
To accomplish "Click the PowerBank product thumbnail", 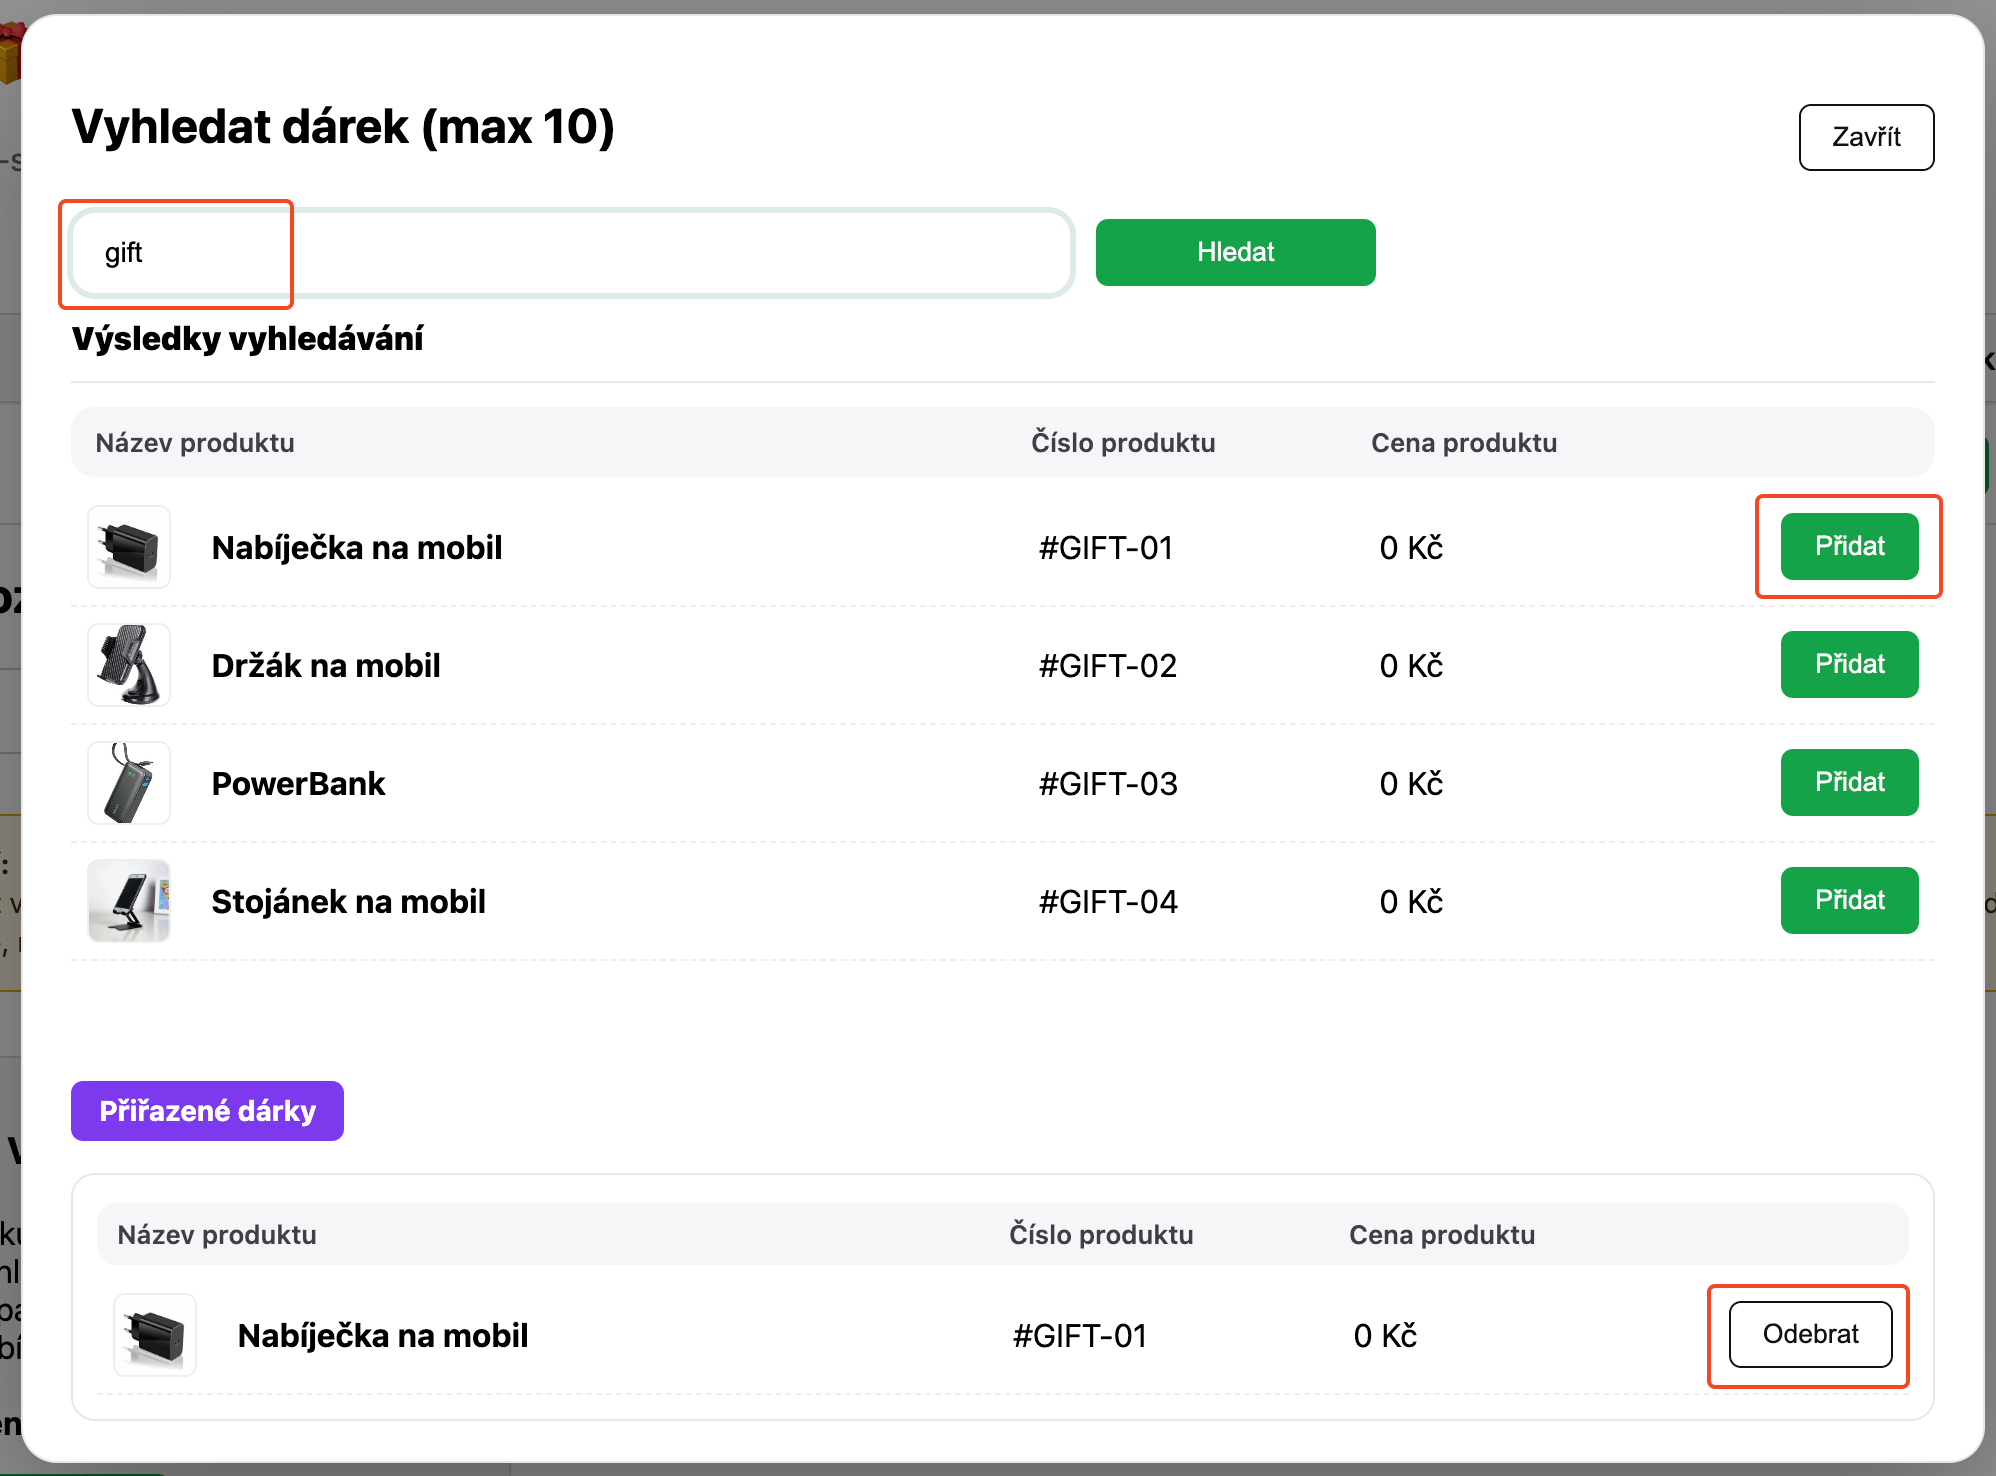I will point(129,783).
